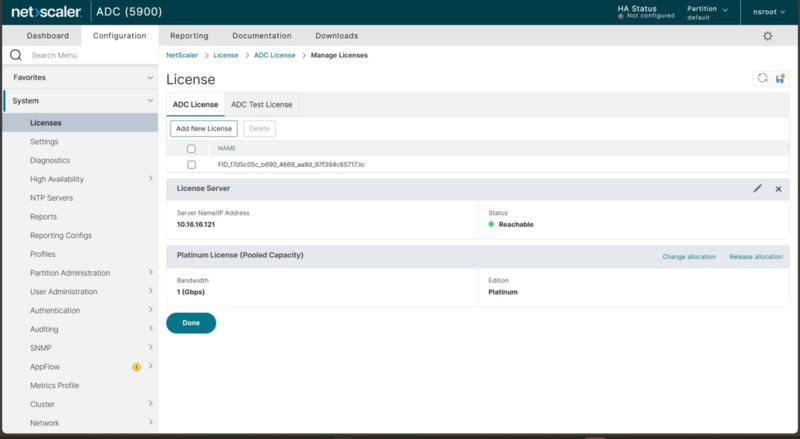
Task: Click the 1 (Gbps) bandwidth value
Action: (x=191, y=292)
